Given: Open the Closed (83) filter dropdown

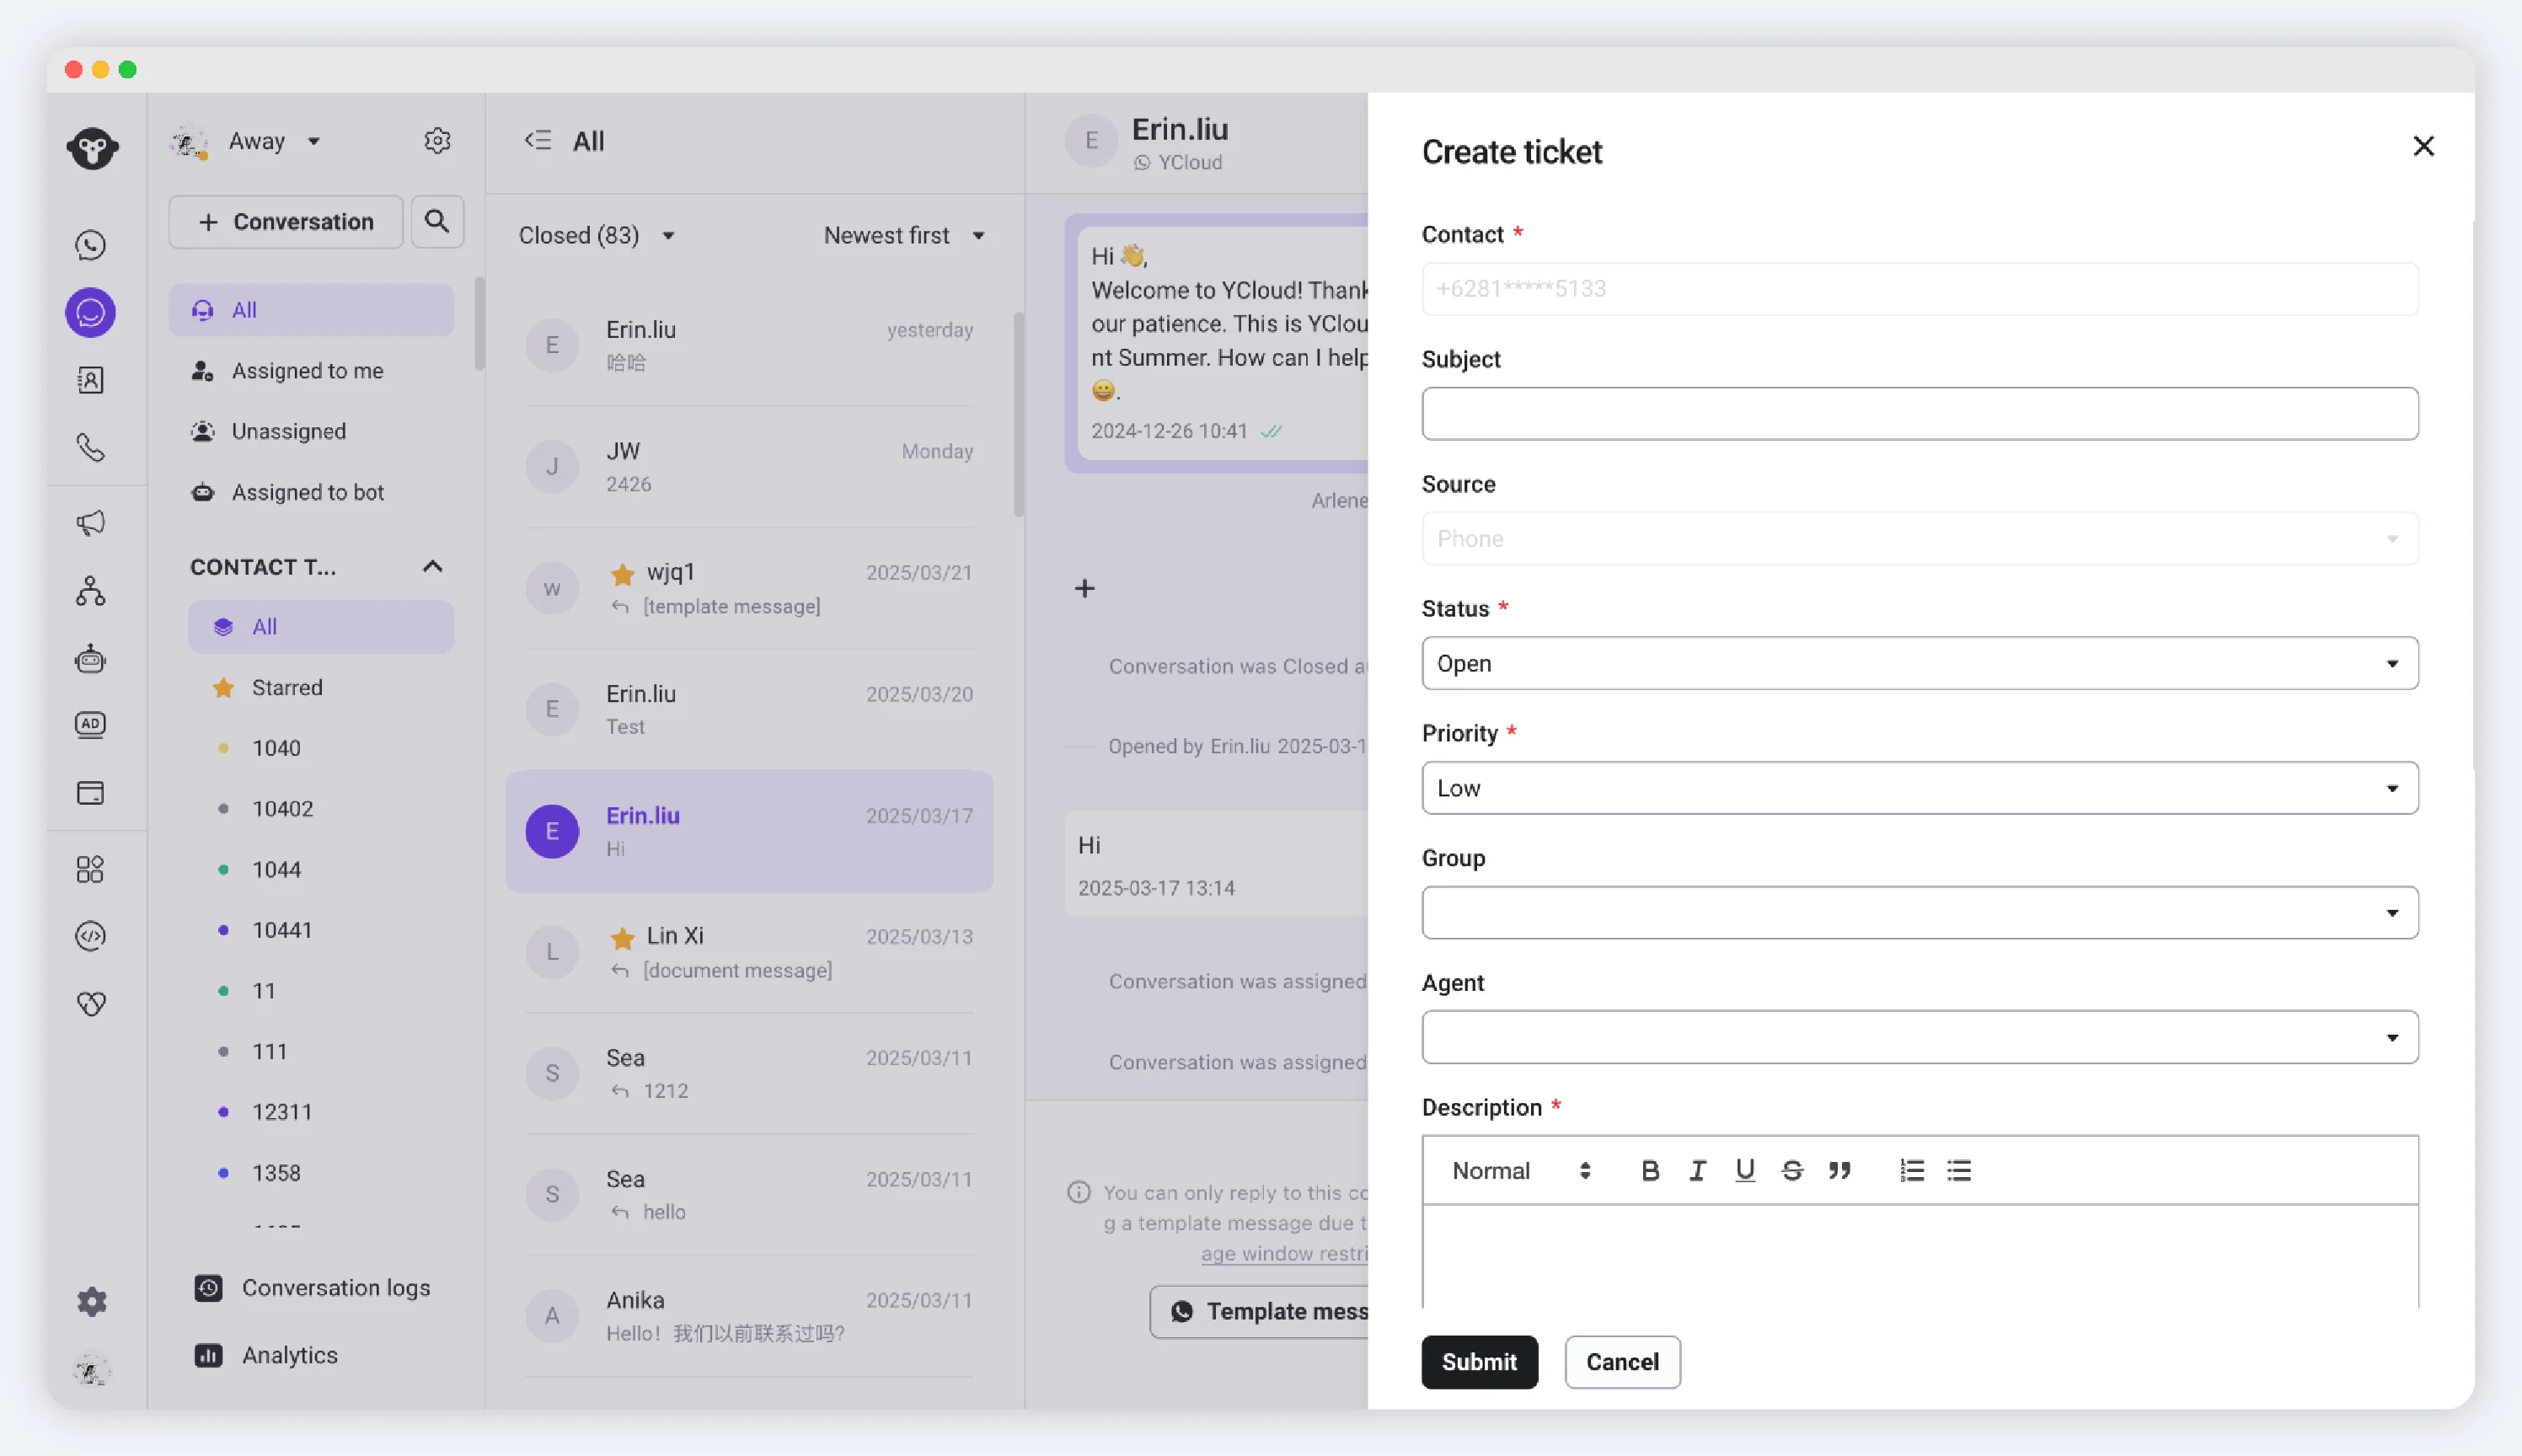Looking at the screenshot, I should point(596,235).
